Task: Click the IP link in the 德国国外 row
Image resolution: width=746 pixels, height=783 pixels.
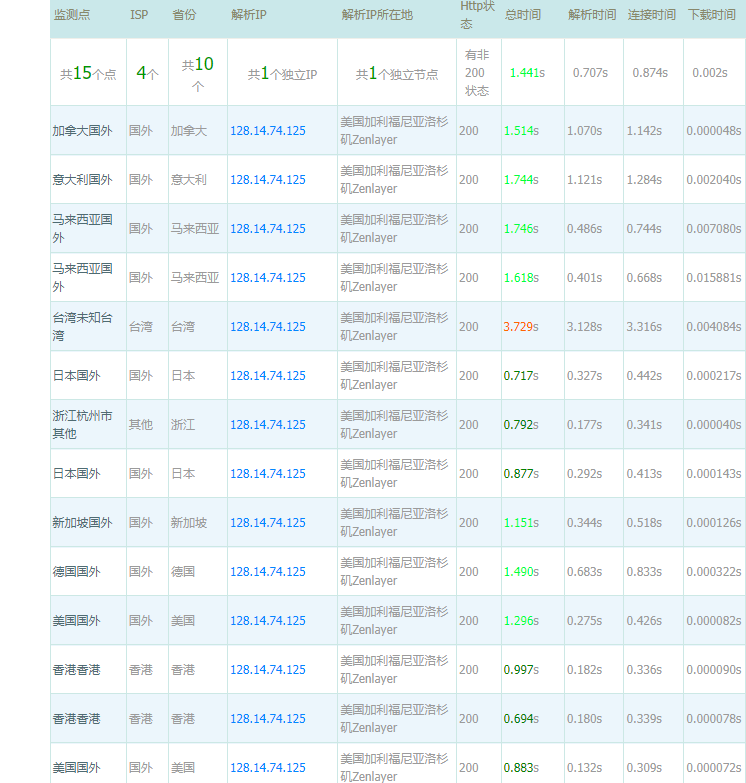Action: tap(268, 572)
